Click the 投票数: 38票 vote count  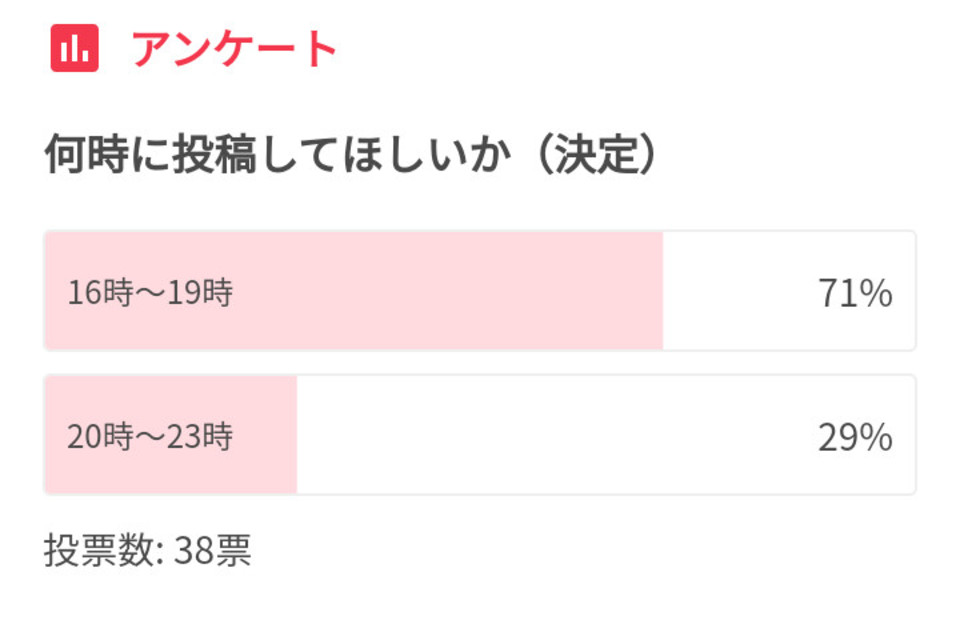(x=148, y=550)
